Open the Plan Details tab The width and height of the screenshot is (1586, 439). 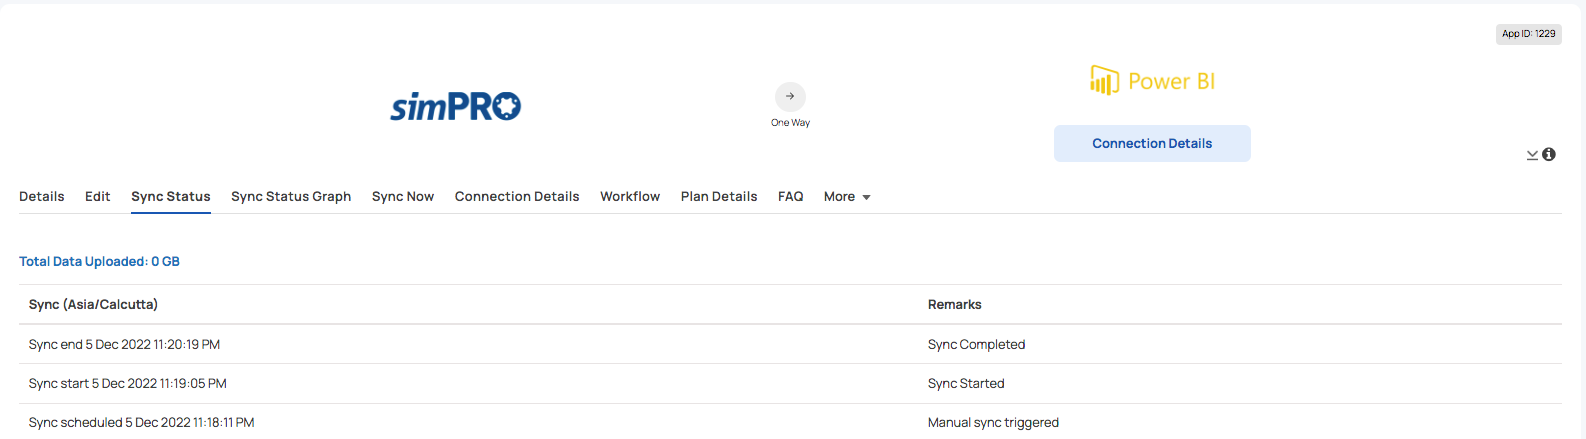719,196
